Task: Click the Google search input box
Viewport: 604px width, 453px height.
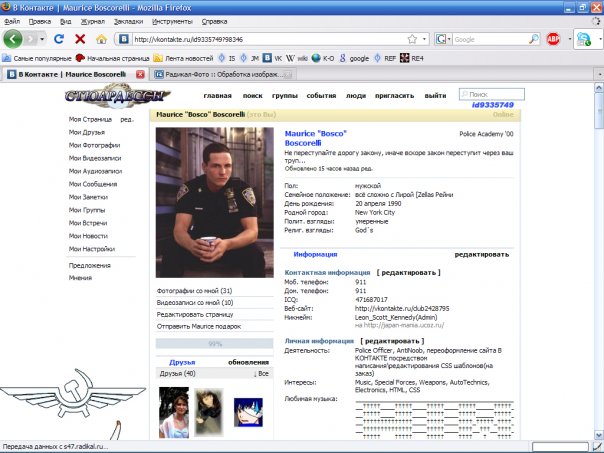Action: point(490,39)
